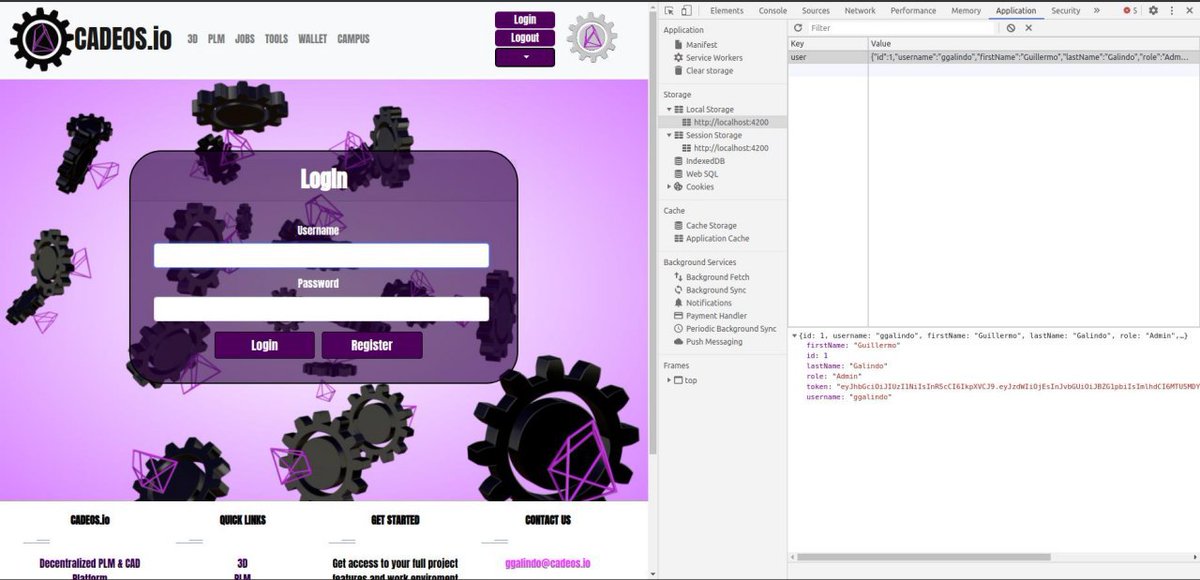Select the user key row in storage table
Image resolution: width=1200 pixels, height=580 pixels.
click(x=994, y=57)
